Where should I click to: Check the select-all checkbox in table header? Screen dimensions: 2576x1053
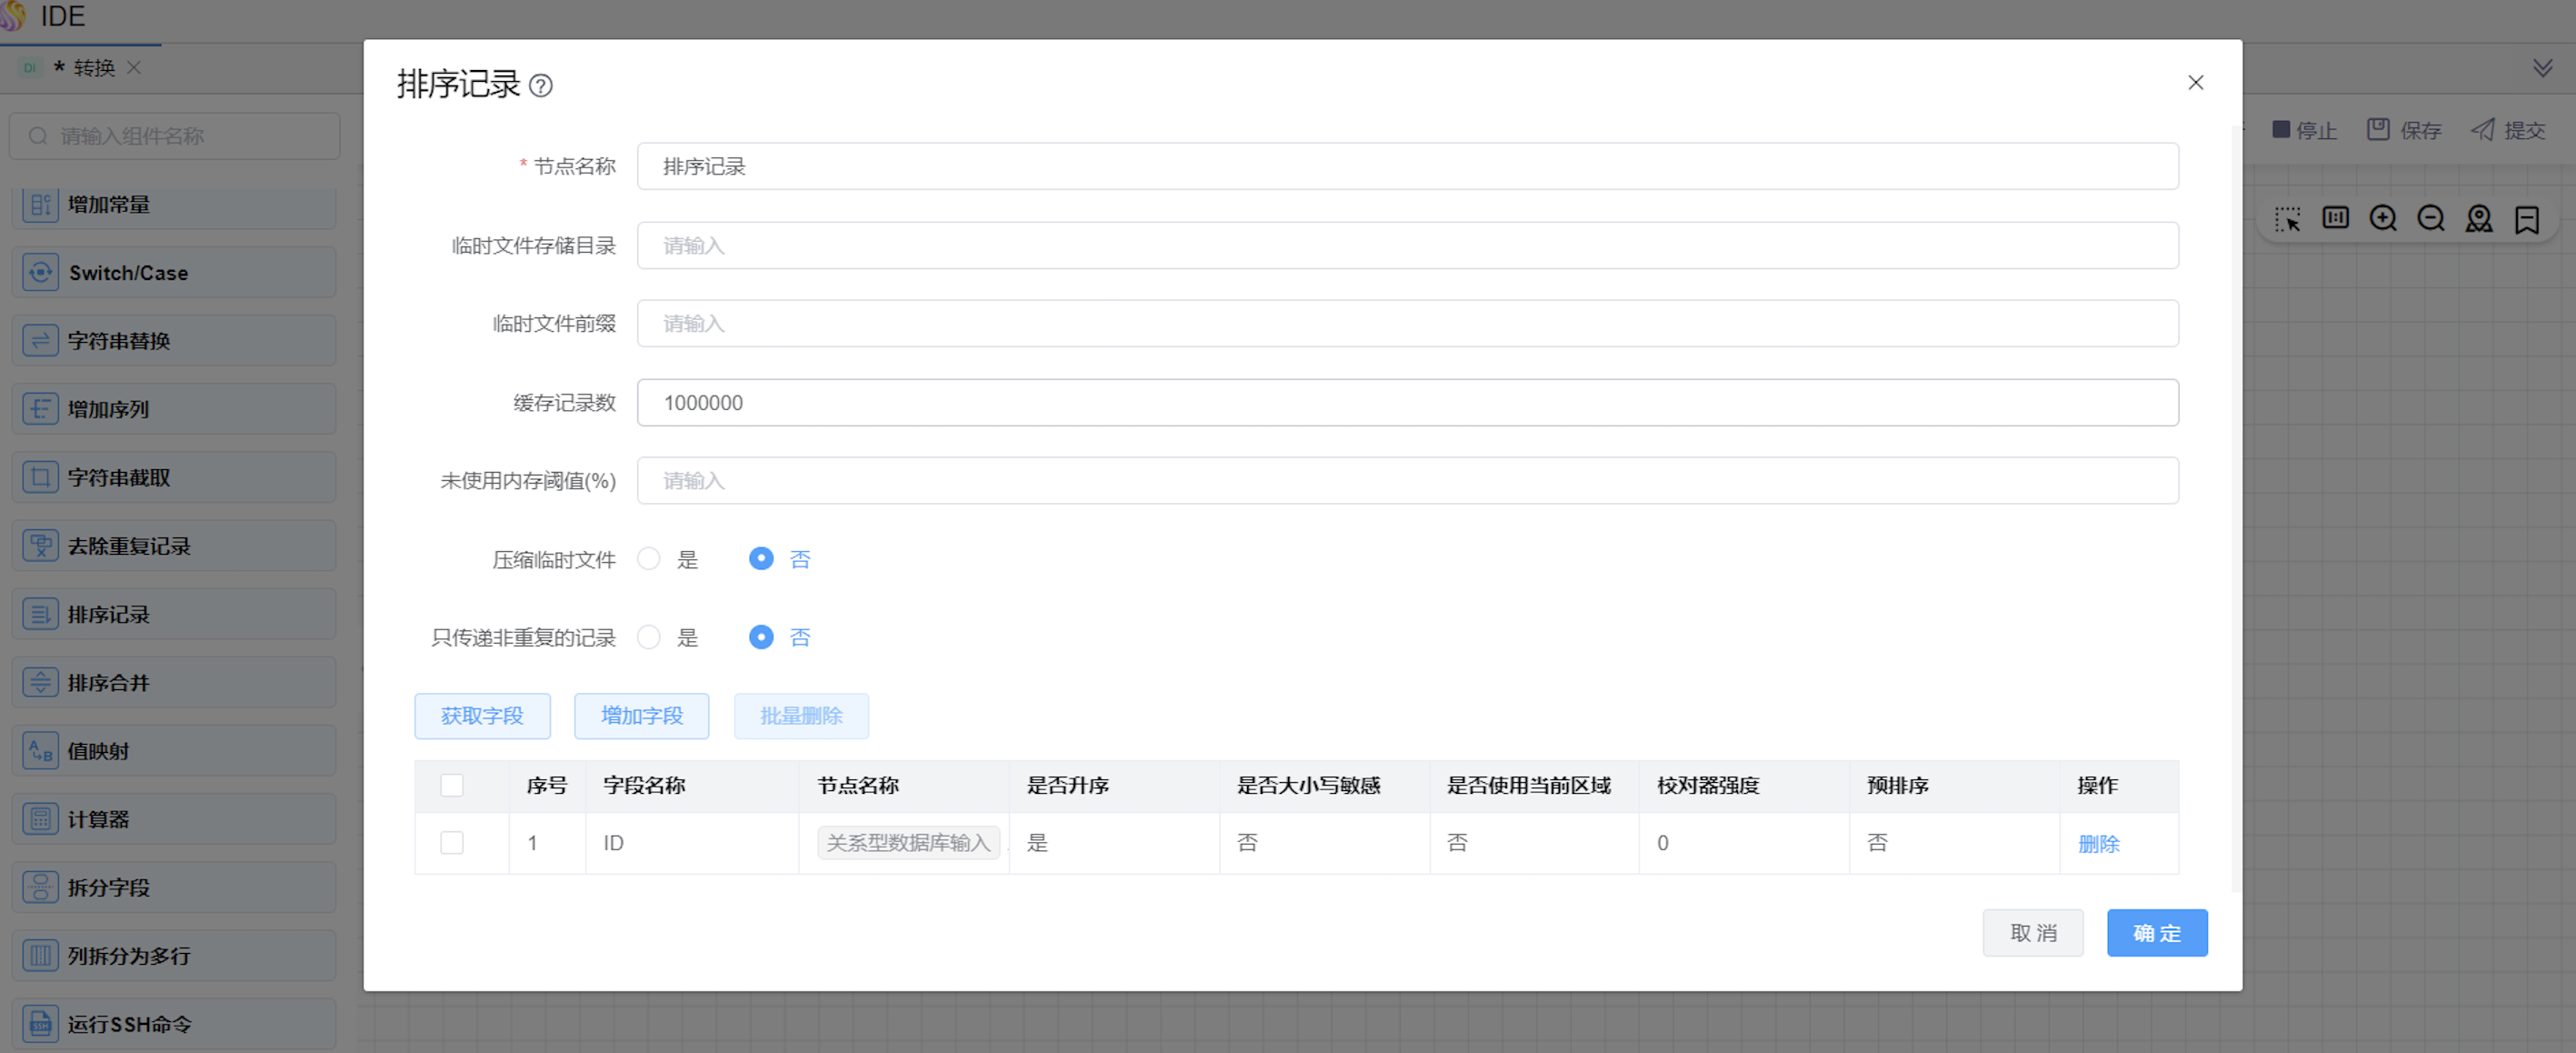(x=452, y=786)
